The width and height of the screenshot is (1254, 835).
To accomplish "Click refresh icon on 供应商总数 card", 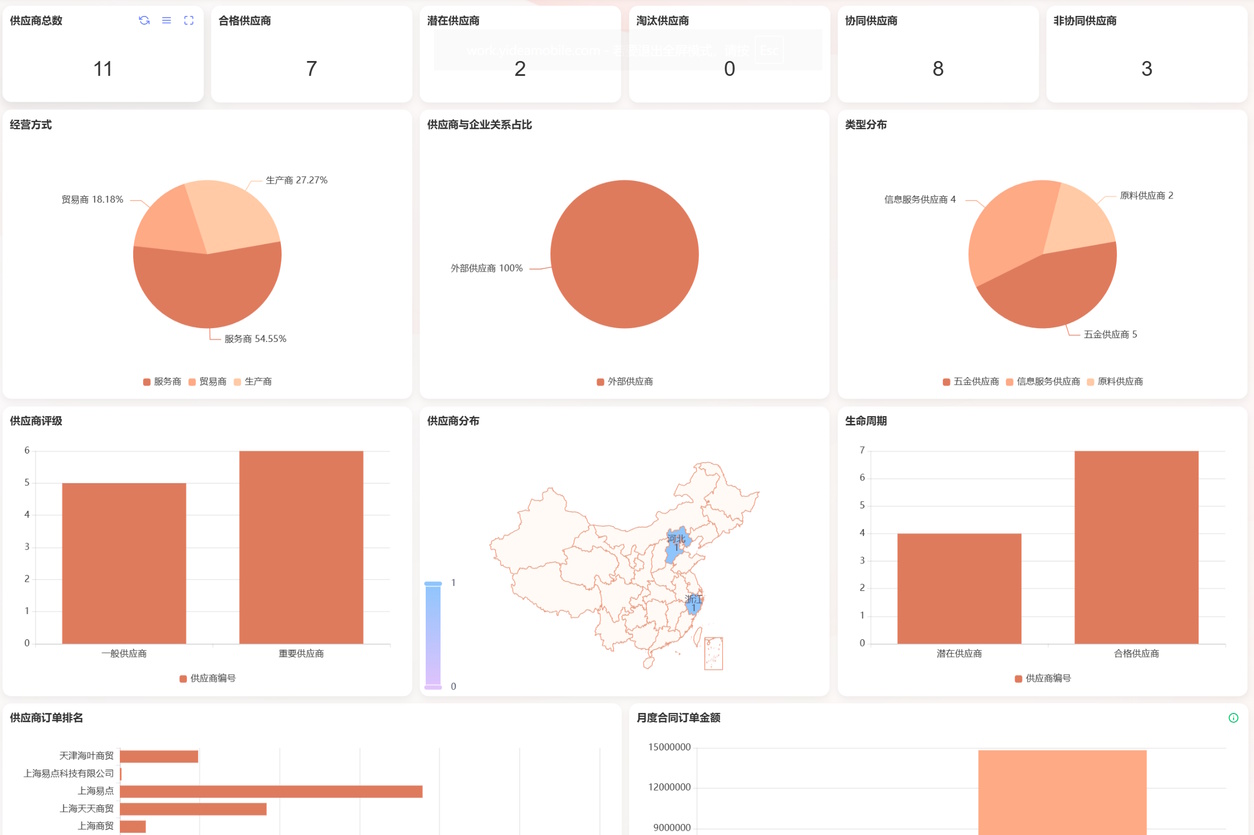I will pos(144,21).
